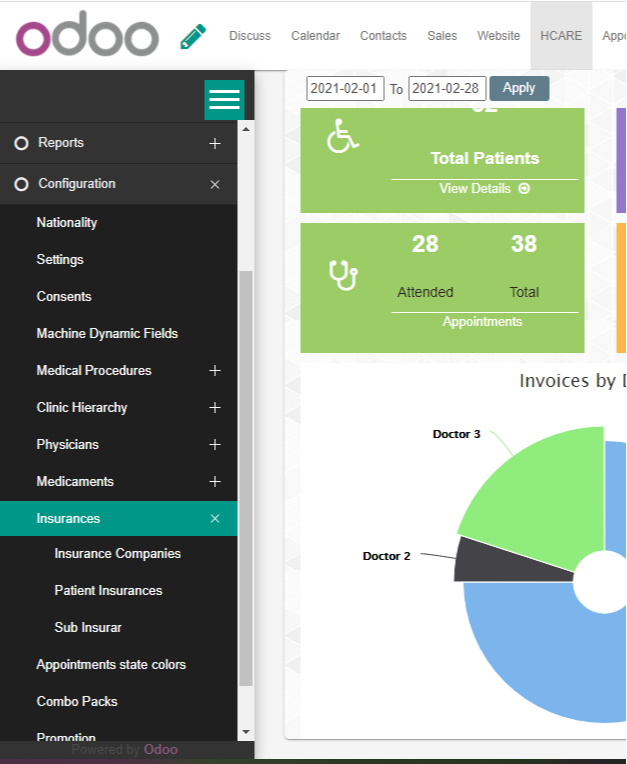
Task: Click the Odoo logo
Action: click(87, 36)
